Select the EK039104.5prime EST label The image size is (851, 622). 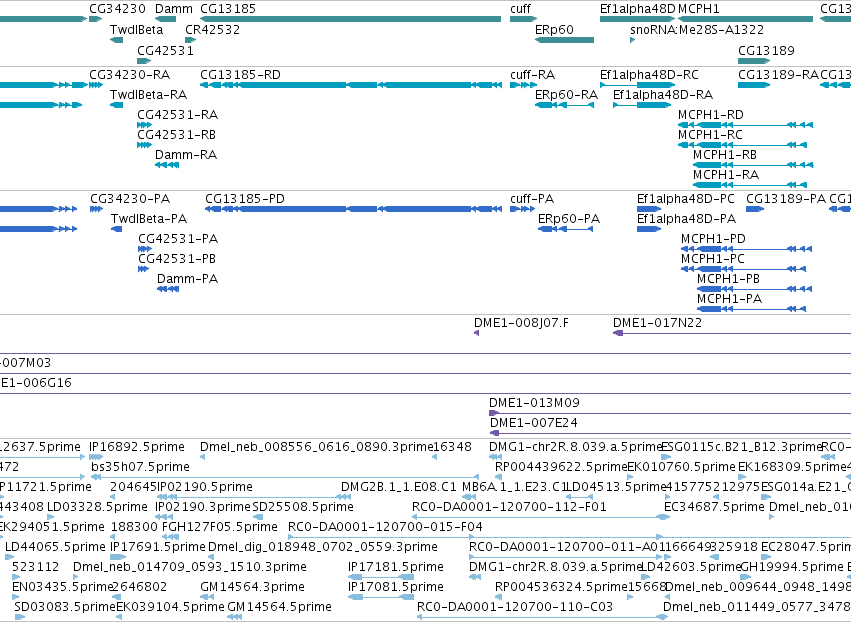pos(170,607)
